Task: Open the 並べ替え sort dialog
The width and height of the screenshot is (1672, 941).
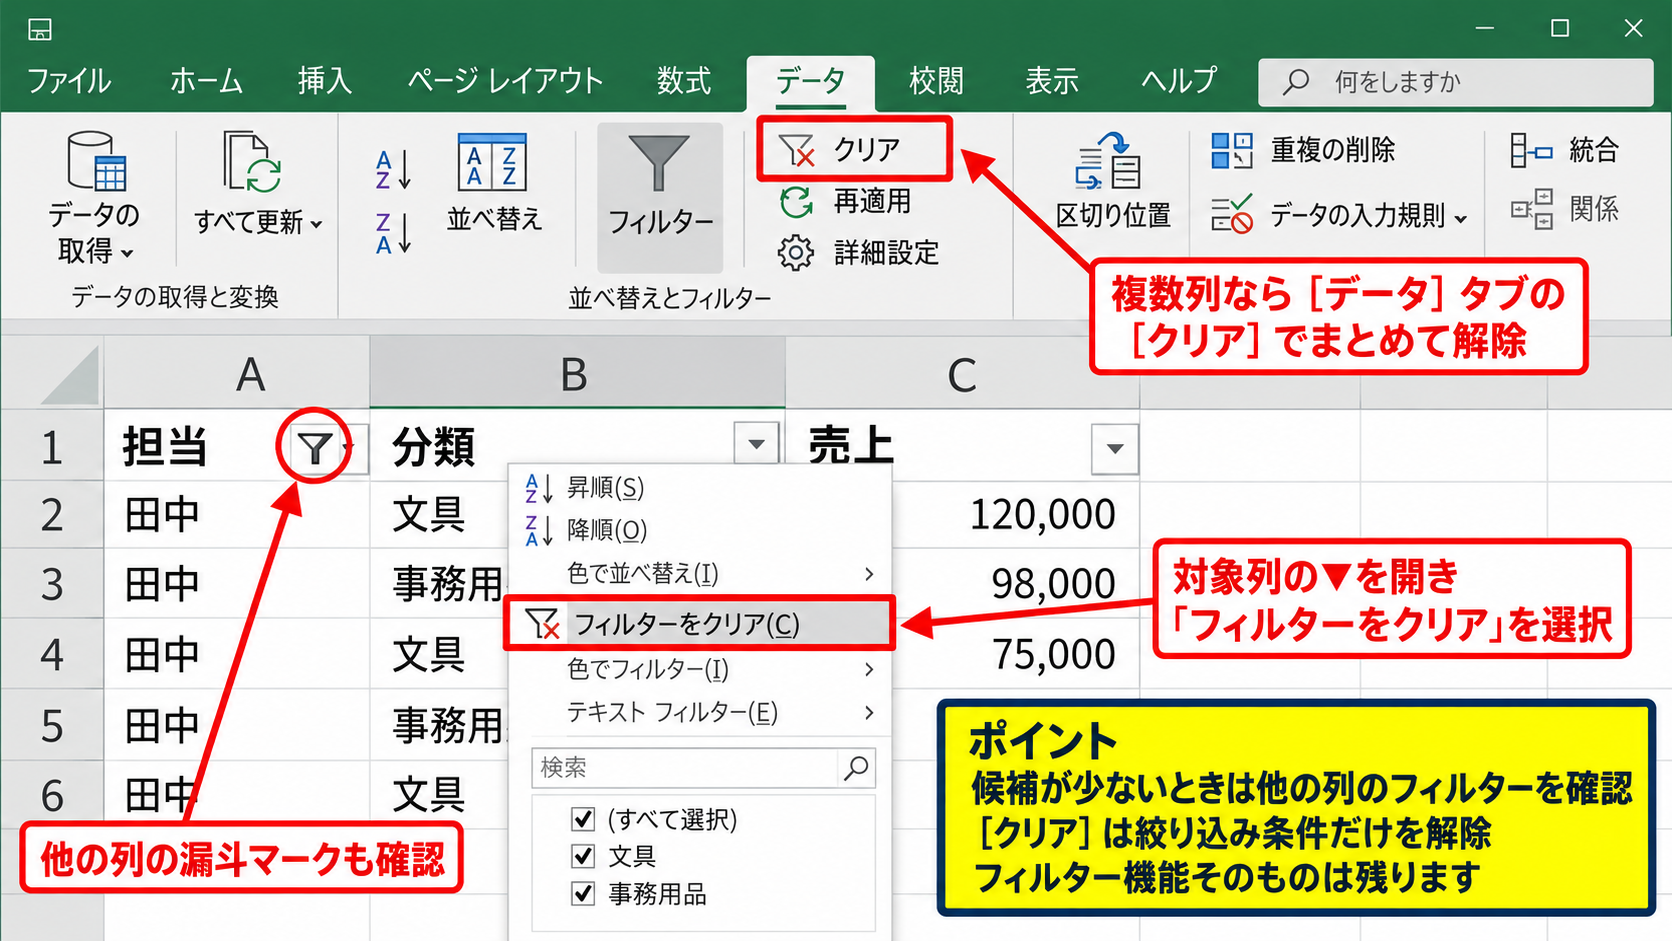Action: 494,183
